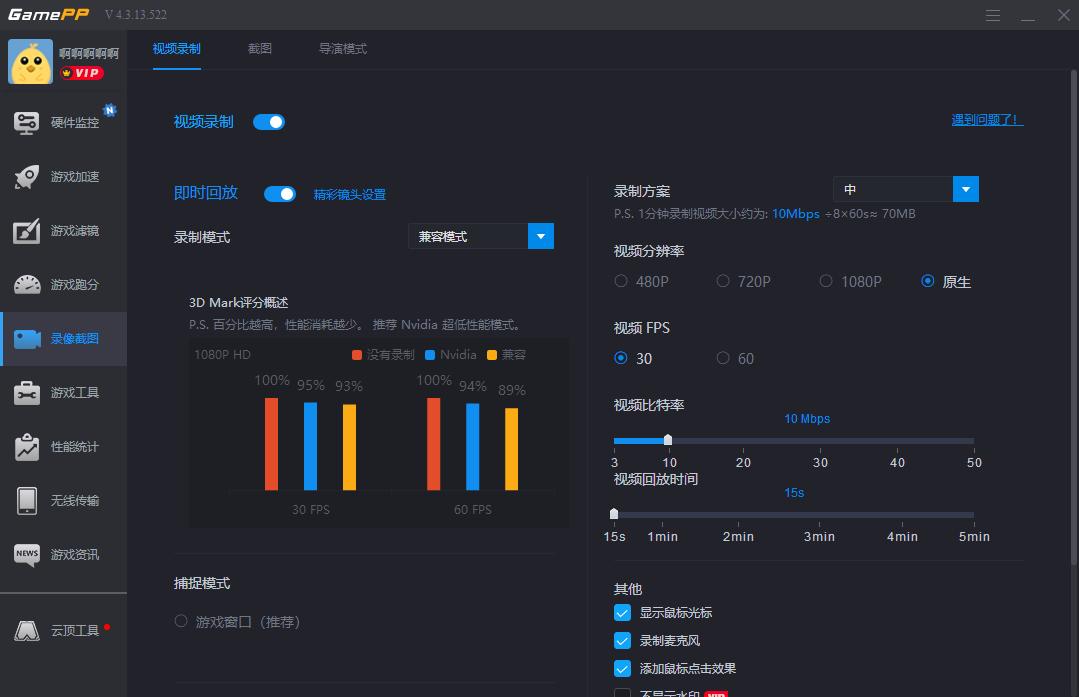Open the game acceleration (游戏加速) rocket icon
The height and width of the screenshot is (697, 1079).
[x=27, y=177]
